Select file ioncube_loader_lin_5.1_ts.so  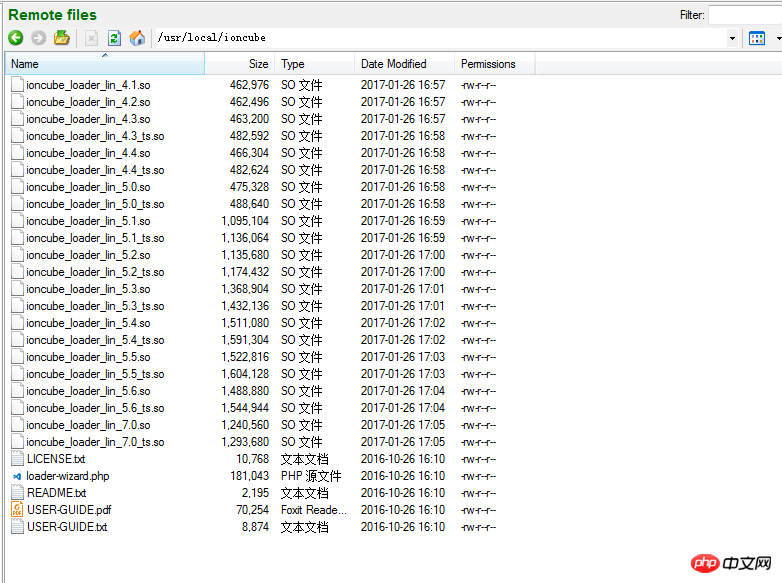(95, 238)
